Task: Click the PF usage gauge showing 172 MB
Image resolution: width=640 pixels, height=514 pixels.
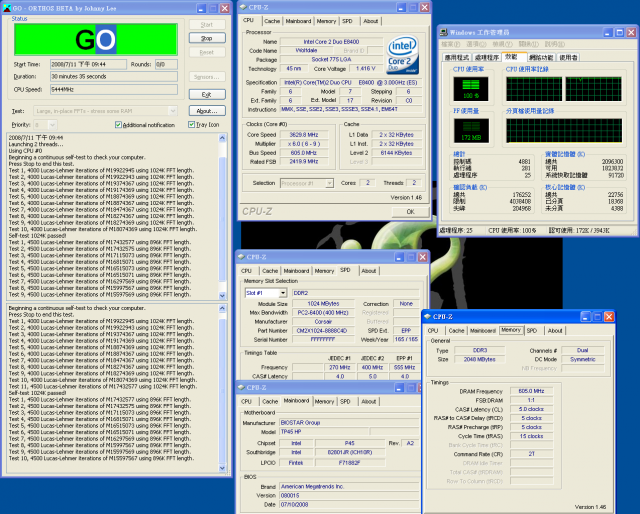Action: click(471, 131)
